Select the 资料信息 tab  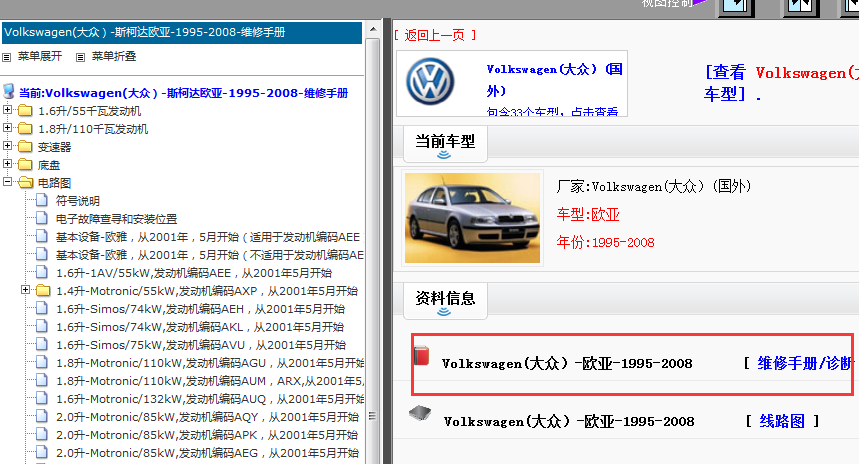[445, 301]
